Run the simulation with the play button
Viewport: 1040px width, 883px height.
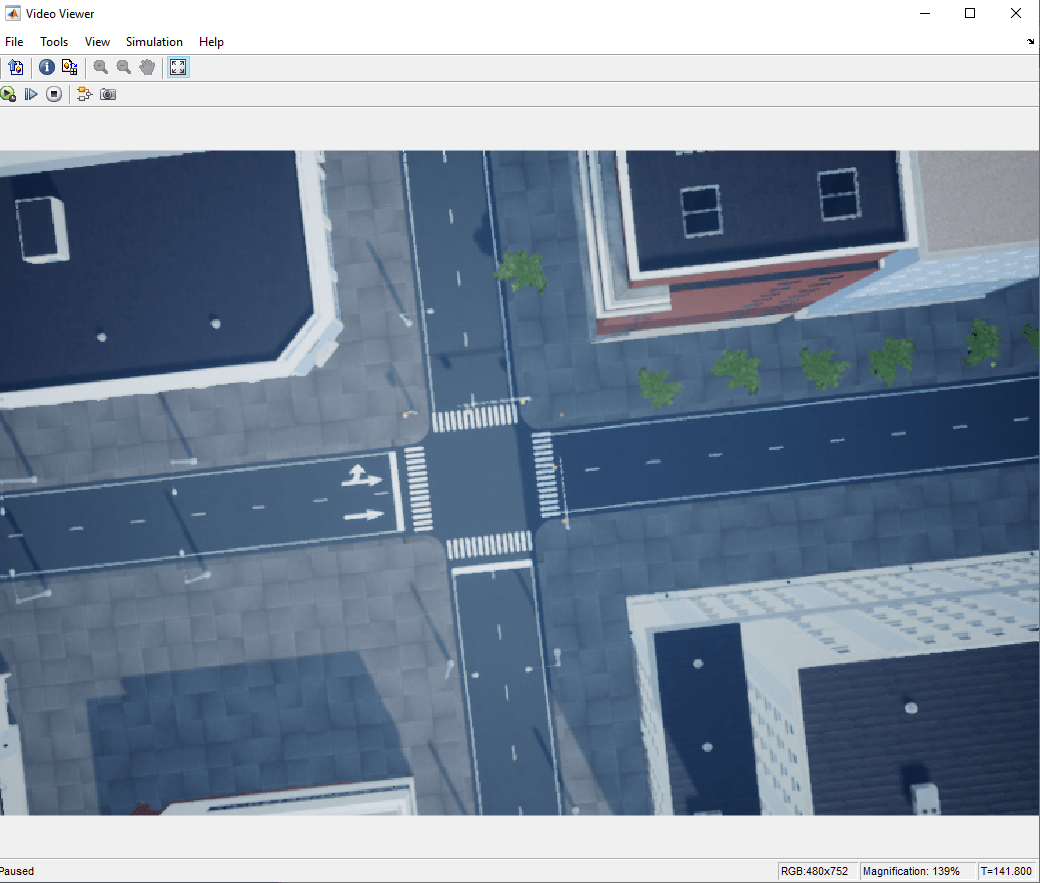coord(8,94)
